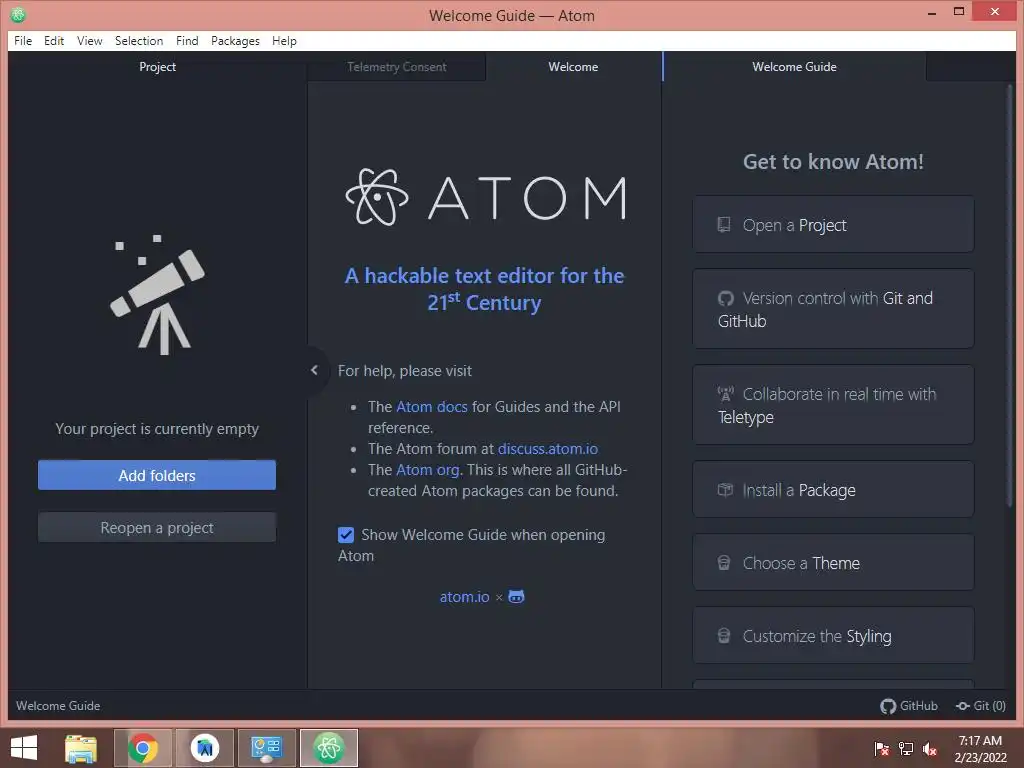The width and height of the screenshot is (1024, 768).
Task: Click 'Your project is currently empty' text
Action: tap(157, 429)
